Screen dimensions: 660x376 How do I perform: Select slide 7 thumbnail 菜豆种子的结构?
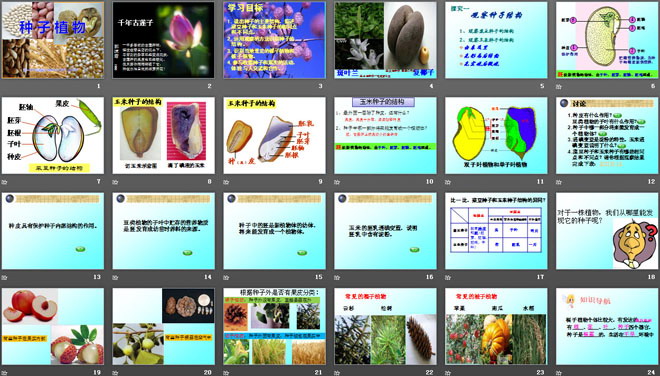[53, 136]
